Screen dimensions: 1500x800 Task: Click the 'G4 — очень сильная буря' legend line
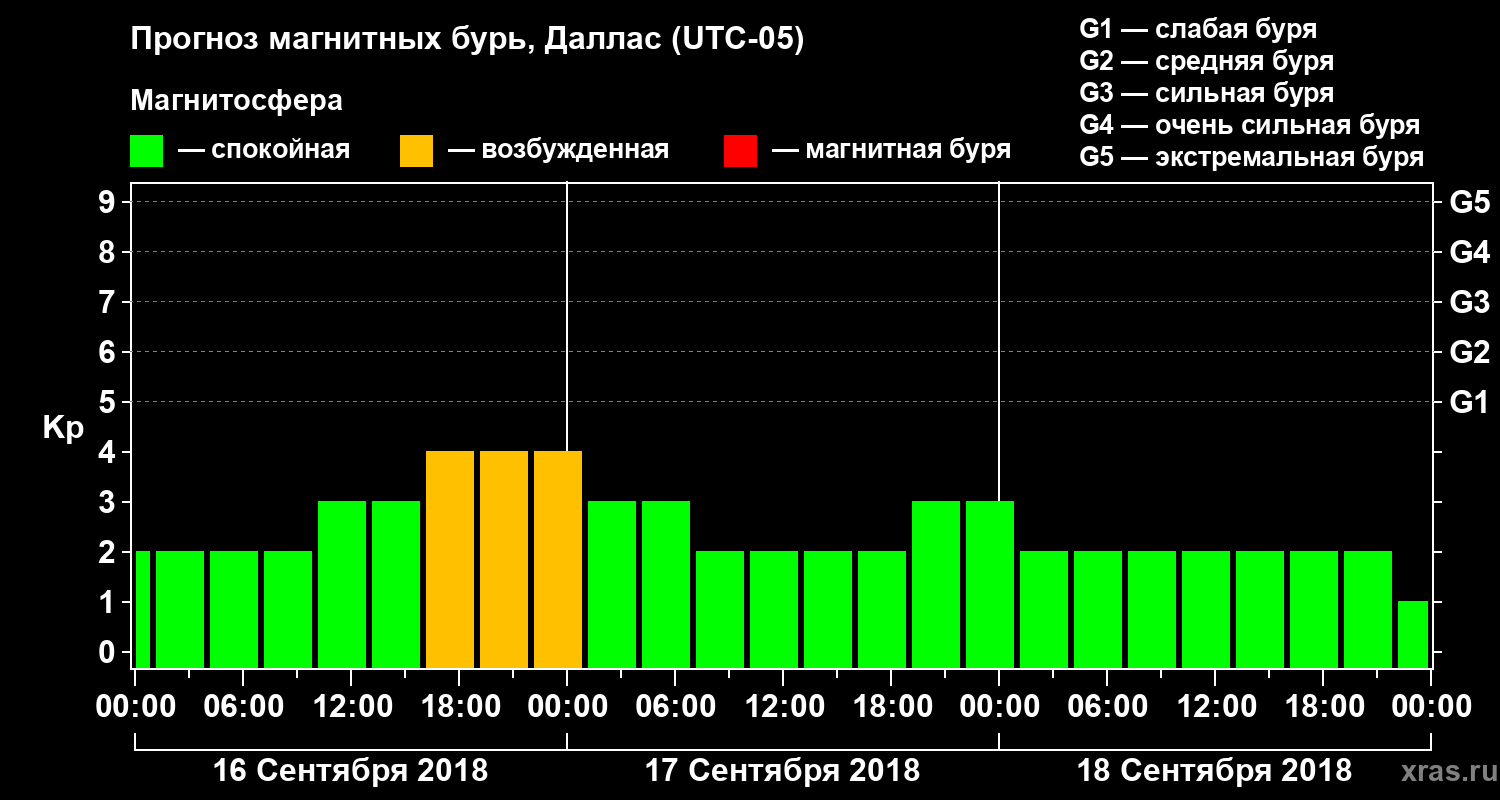[x=1250, y=125]
